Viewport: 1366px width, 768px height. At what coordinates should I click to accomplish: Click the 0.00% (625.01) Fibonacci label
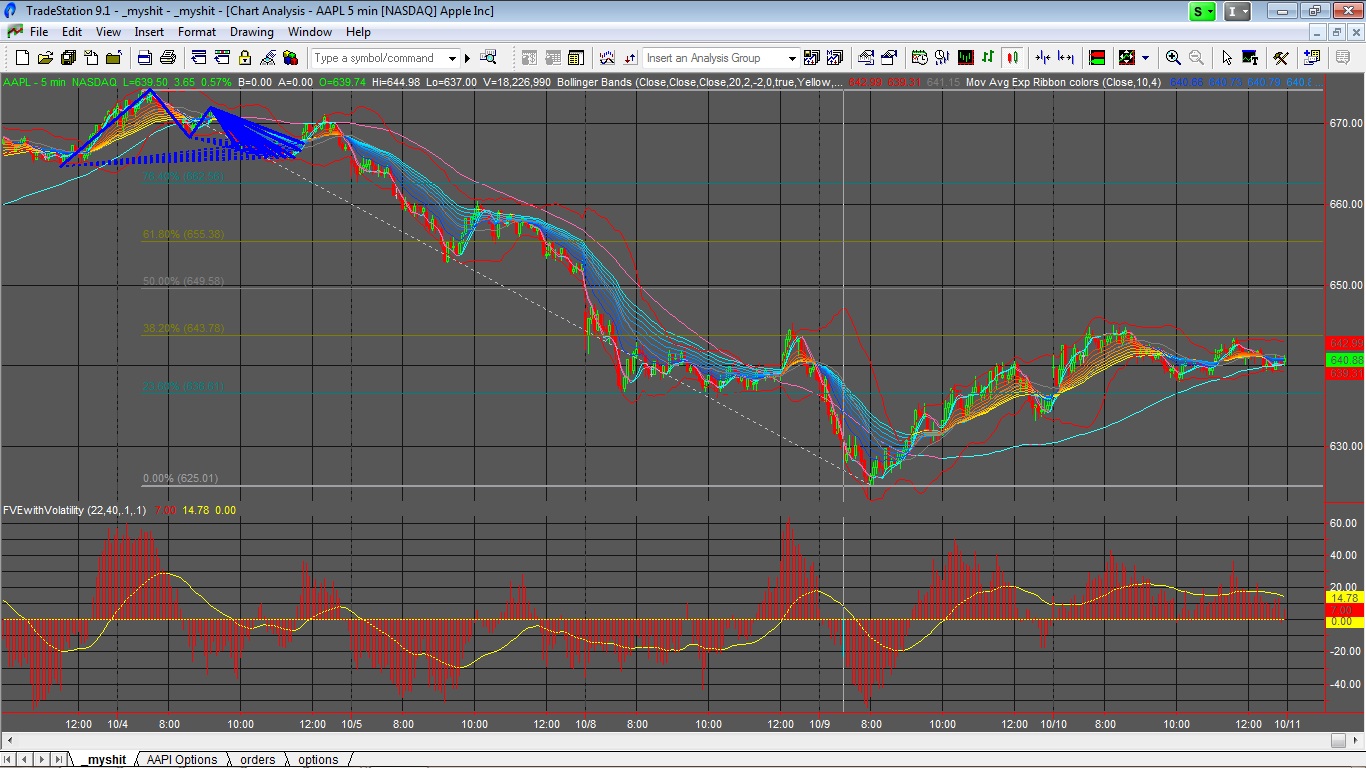tap(180, 478)
